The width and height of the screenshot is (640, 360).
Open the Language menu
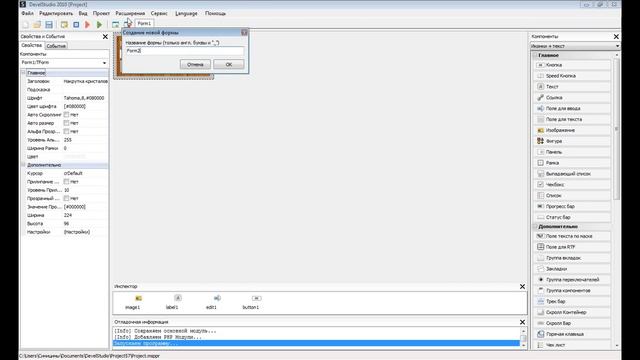pos(186,13)
